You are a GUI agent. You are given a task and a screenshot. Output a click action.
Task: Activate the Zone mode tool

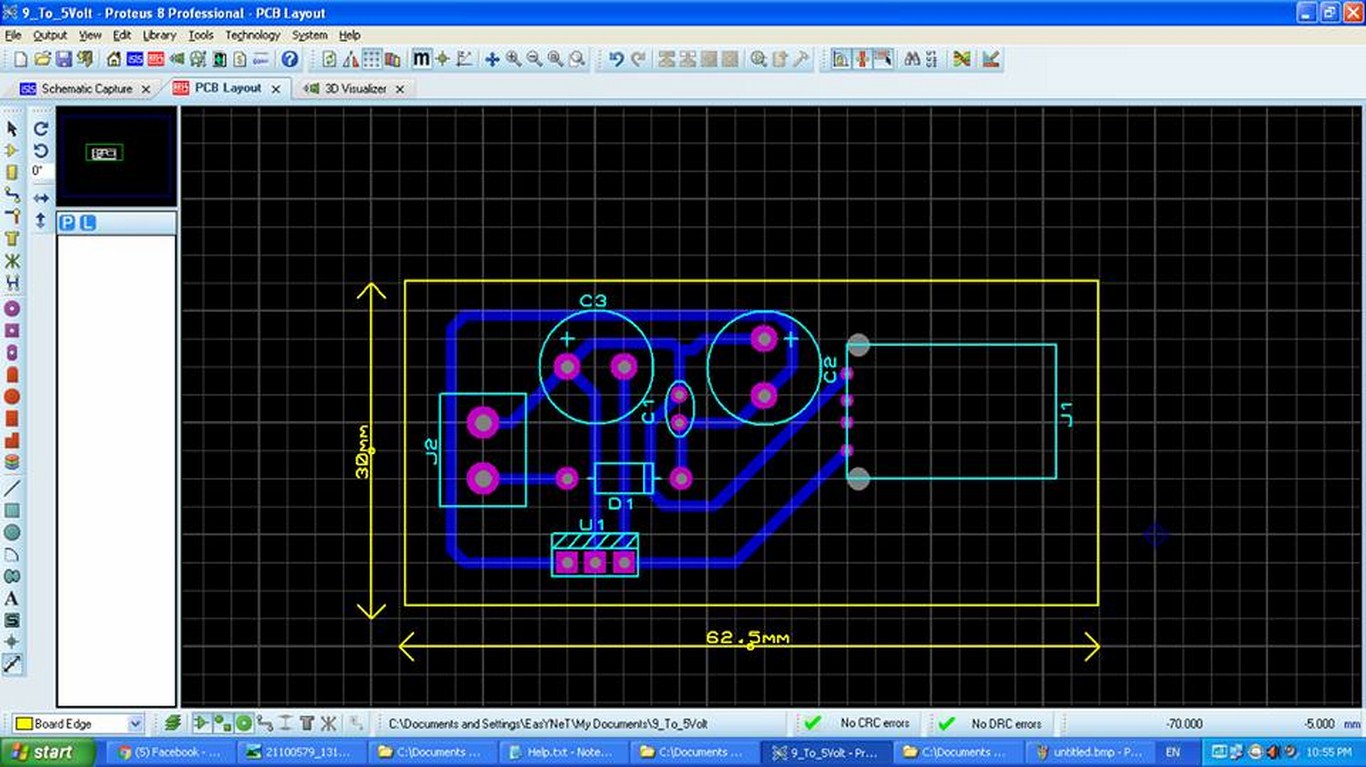coord(12,238)
